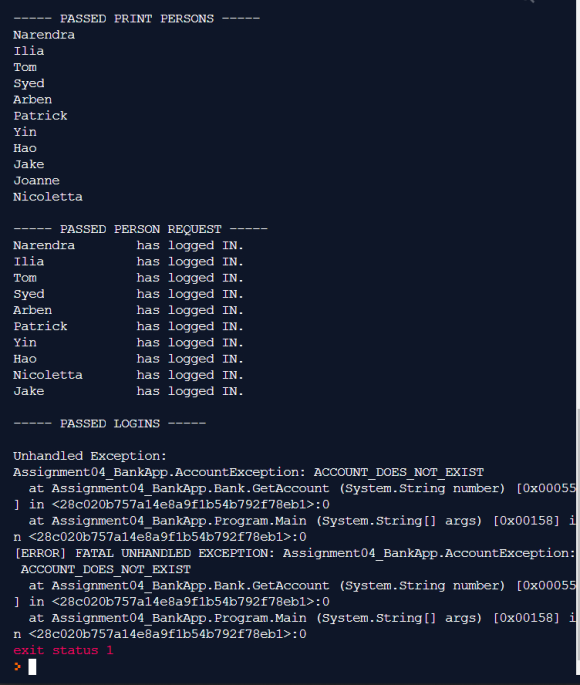
Task: Click "Patrick has logged IN." line
Action: [128, 326]
